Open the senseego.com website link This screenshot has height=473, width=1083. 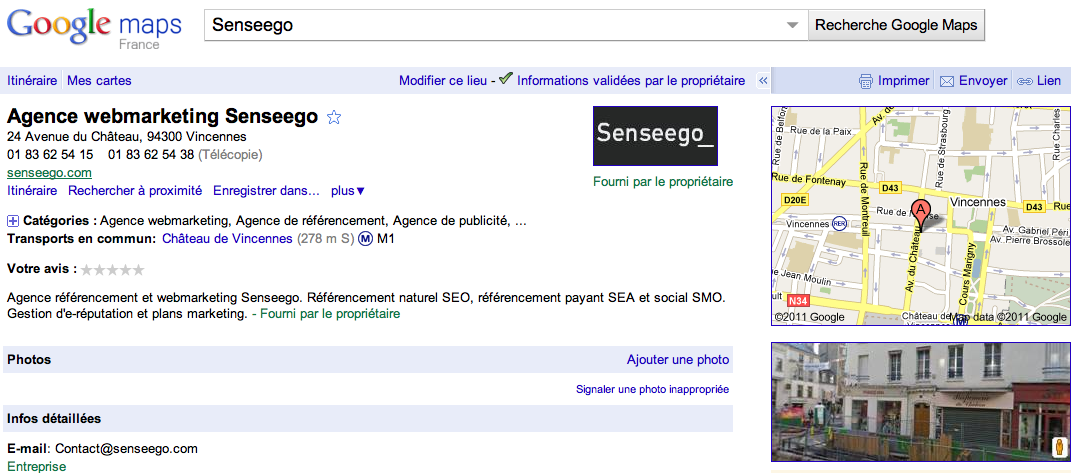pos(49,173)
